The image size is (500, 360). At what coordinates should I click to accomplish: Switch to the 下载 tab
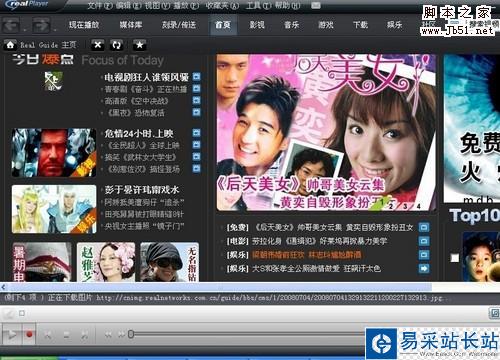pyautogui.click(x=361, y=25)
